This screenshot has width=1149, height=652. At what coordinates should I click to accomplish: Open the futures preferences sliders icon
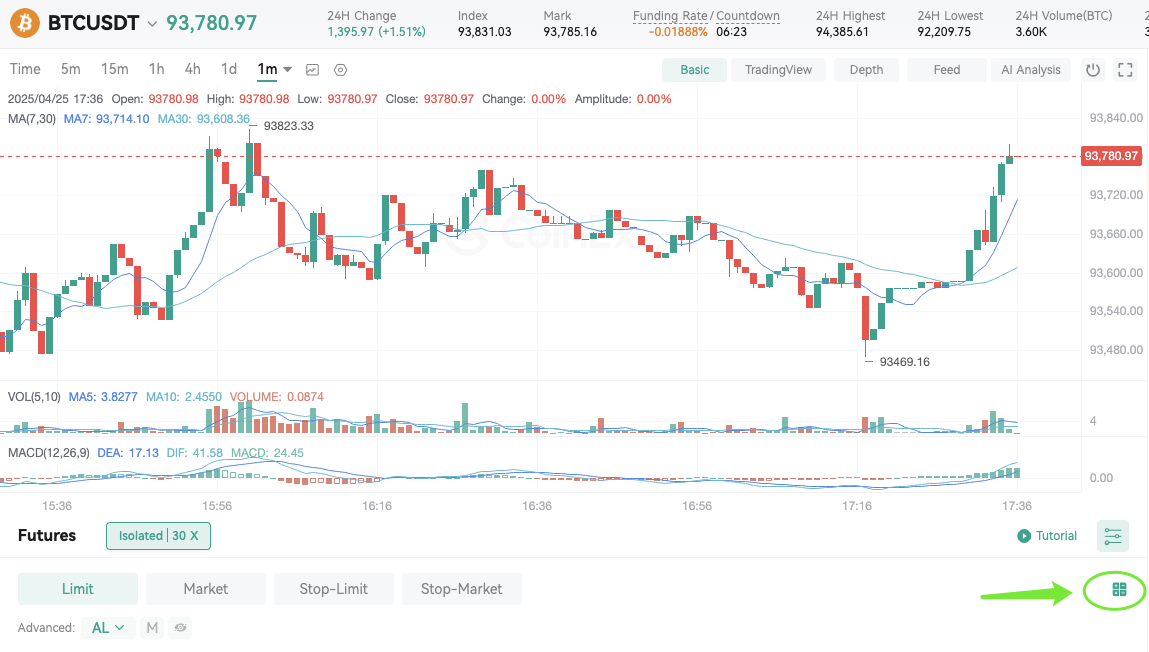pos(1112,536)
